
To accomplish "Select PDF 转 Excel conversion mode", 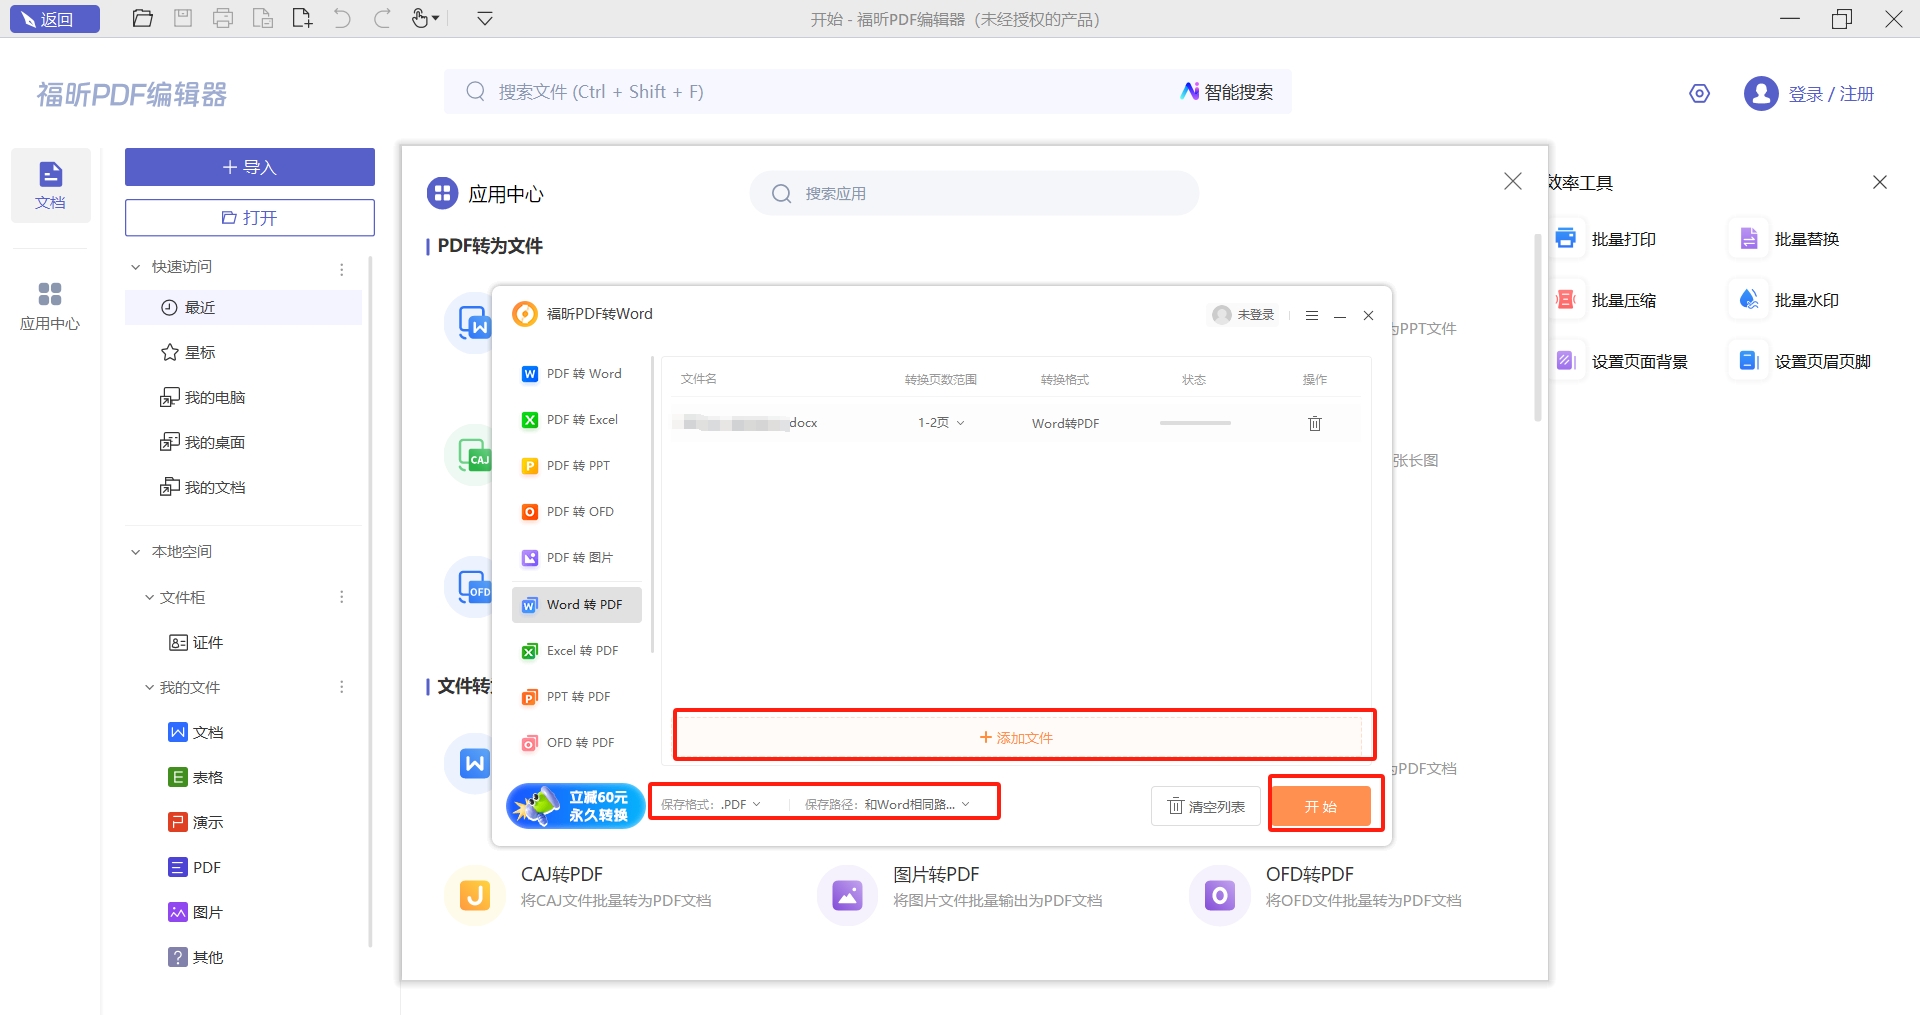I will [577, 420].
